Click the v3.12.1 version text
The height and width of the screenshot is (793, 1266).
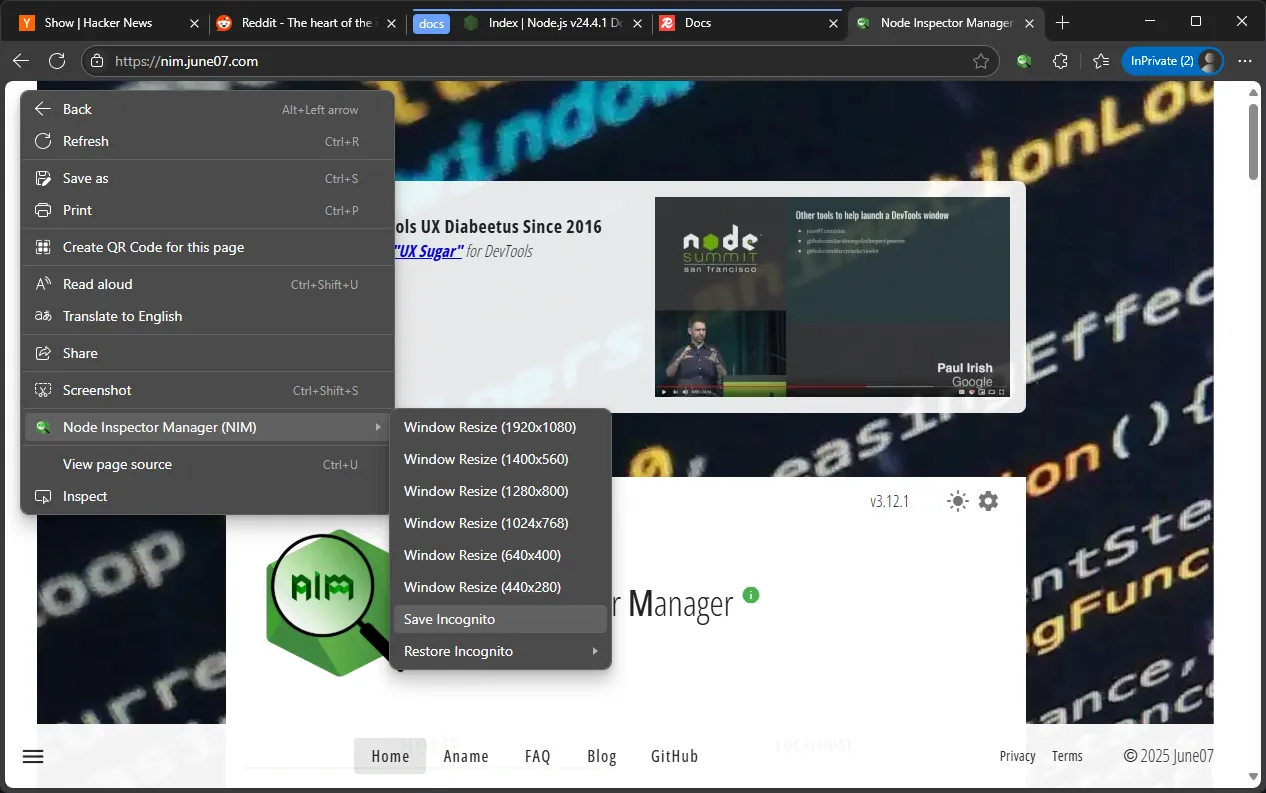pos(890,501)
